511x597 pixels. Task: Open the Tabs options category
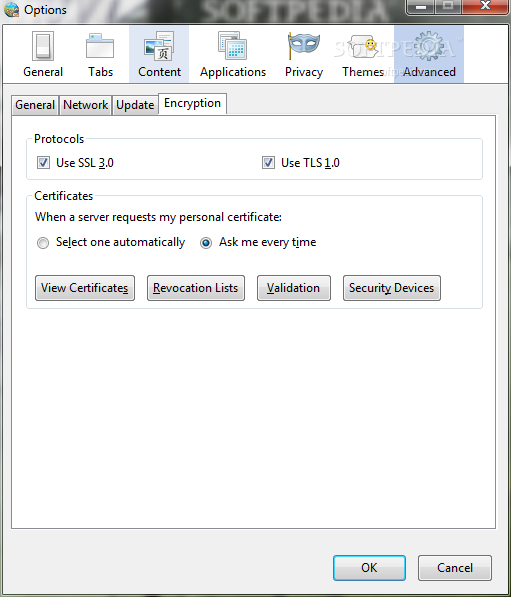[100, 54]
